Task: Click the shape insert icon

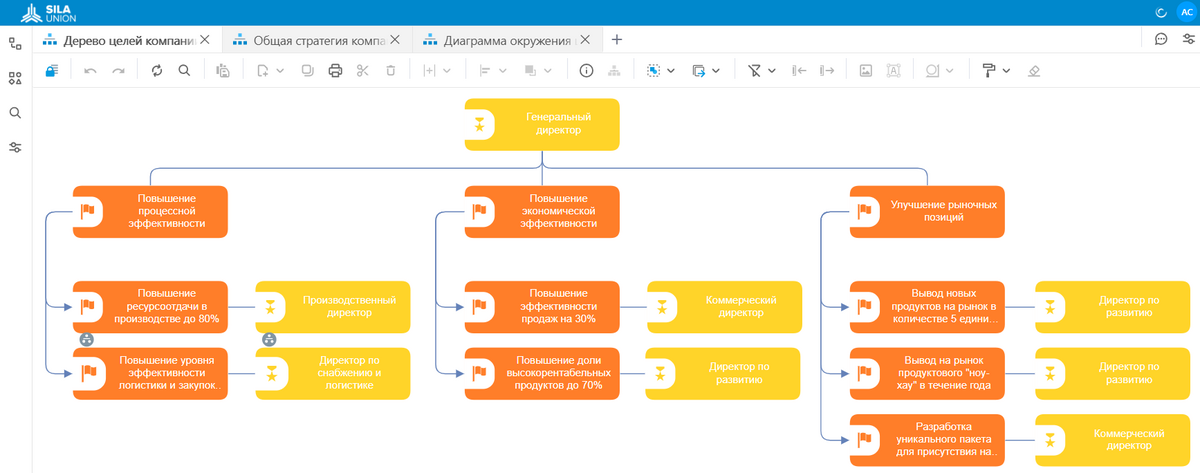Action: (x=932, y=70)
